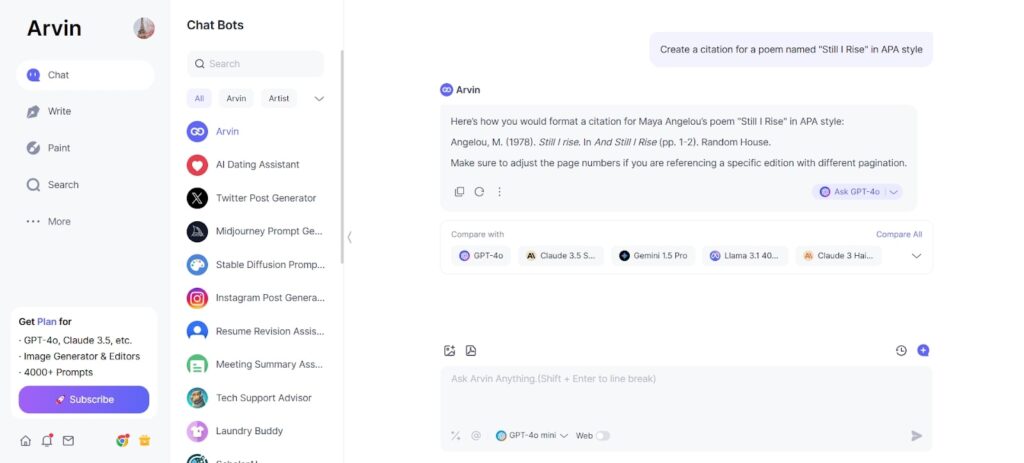
Task: Open the Chat section in sidebar
Action: [86, 75]
